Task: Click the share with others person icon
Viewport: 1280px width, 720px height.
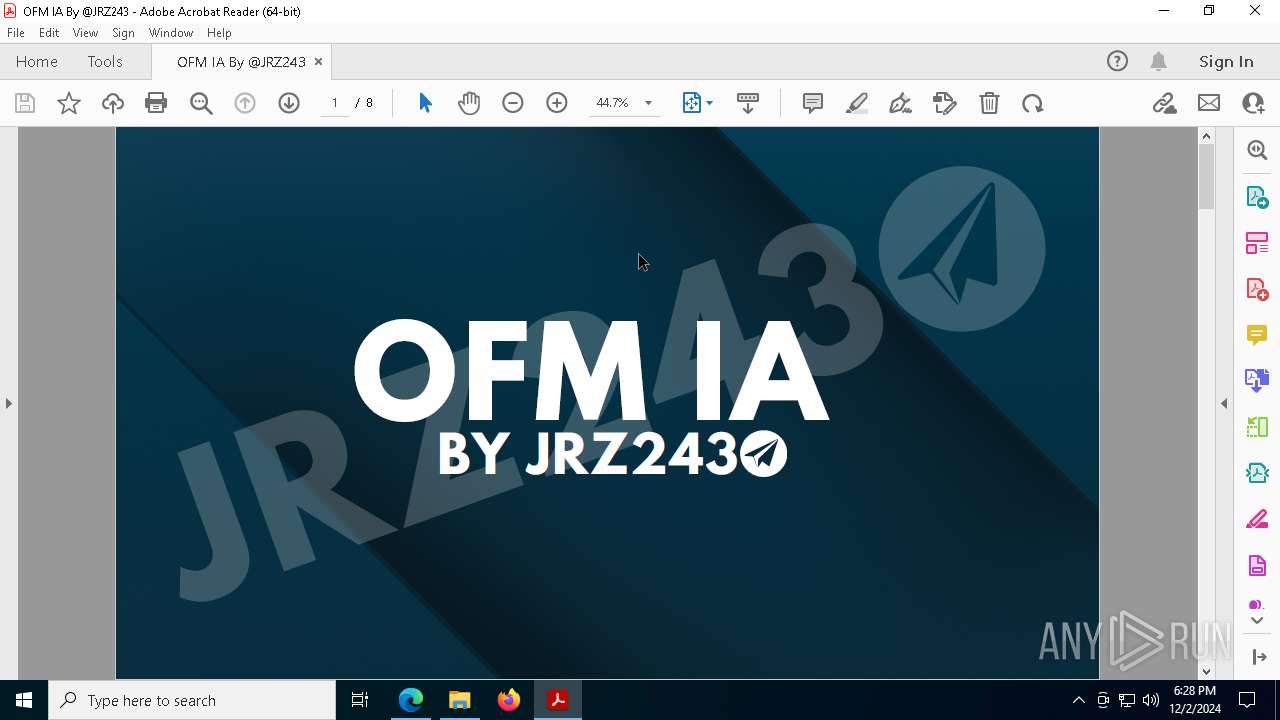Action: pos(1253,103)
